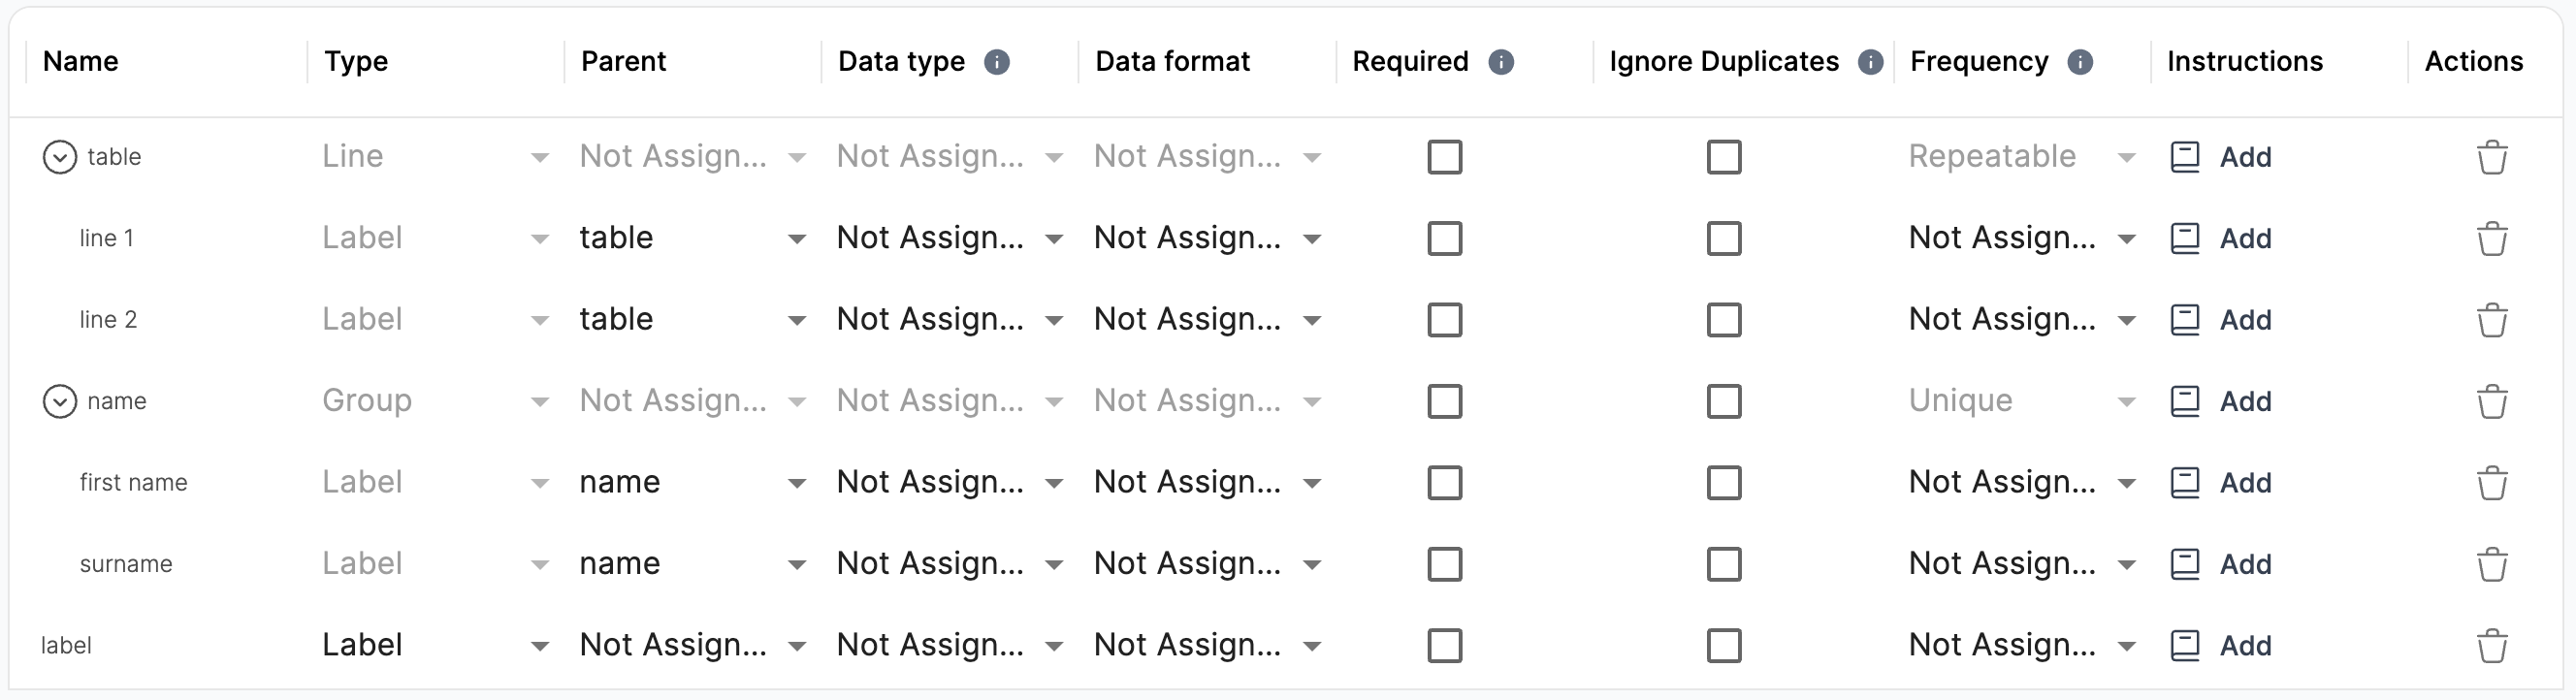Screen dimensions: 2576x700
Task: Open Type dropdown for bottom label row
Action: tap(435, 645)
